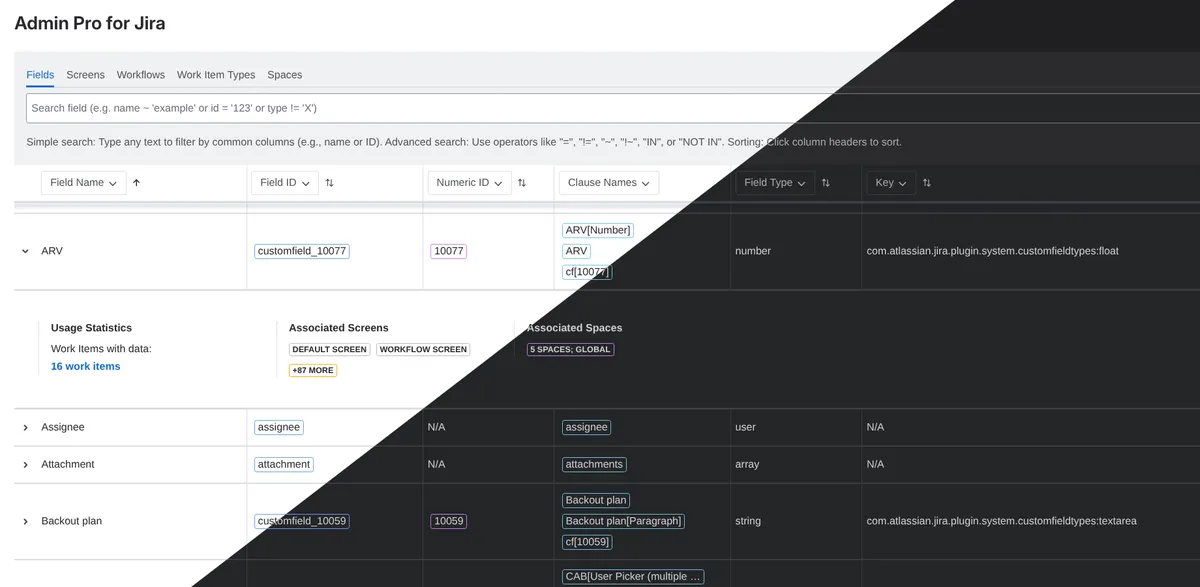Open the 16 work items link

coord(85,366)
